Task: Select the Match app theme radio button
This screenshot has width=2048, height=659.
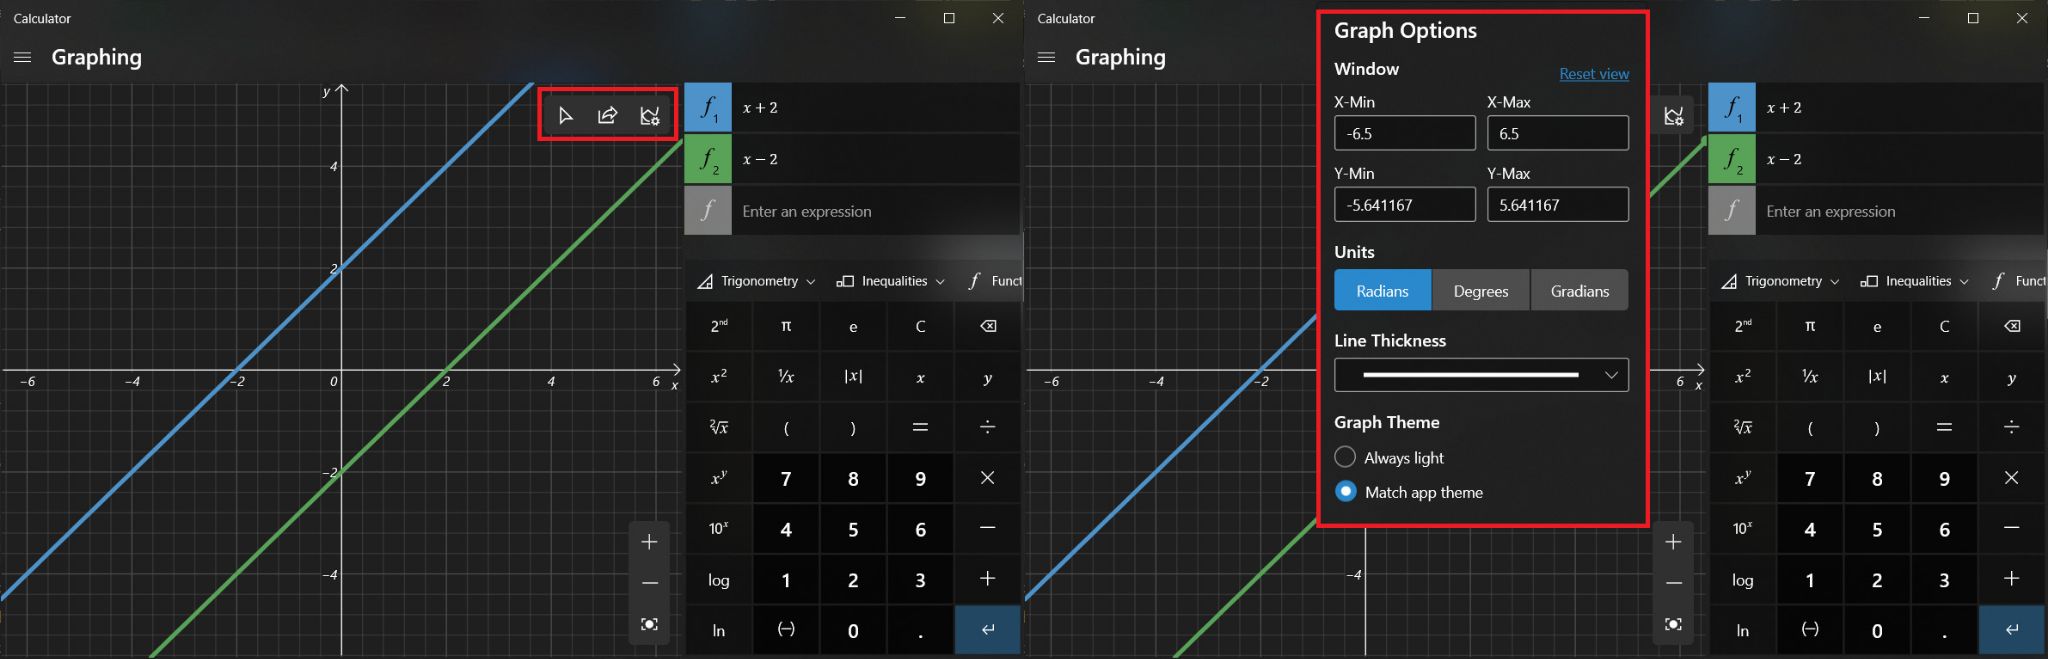Action: (1345, 491)
